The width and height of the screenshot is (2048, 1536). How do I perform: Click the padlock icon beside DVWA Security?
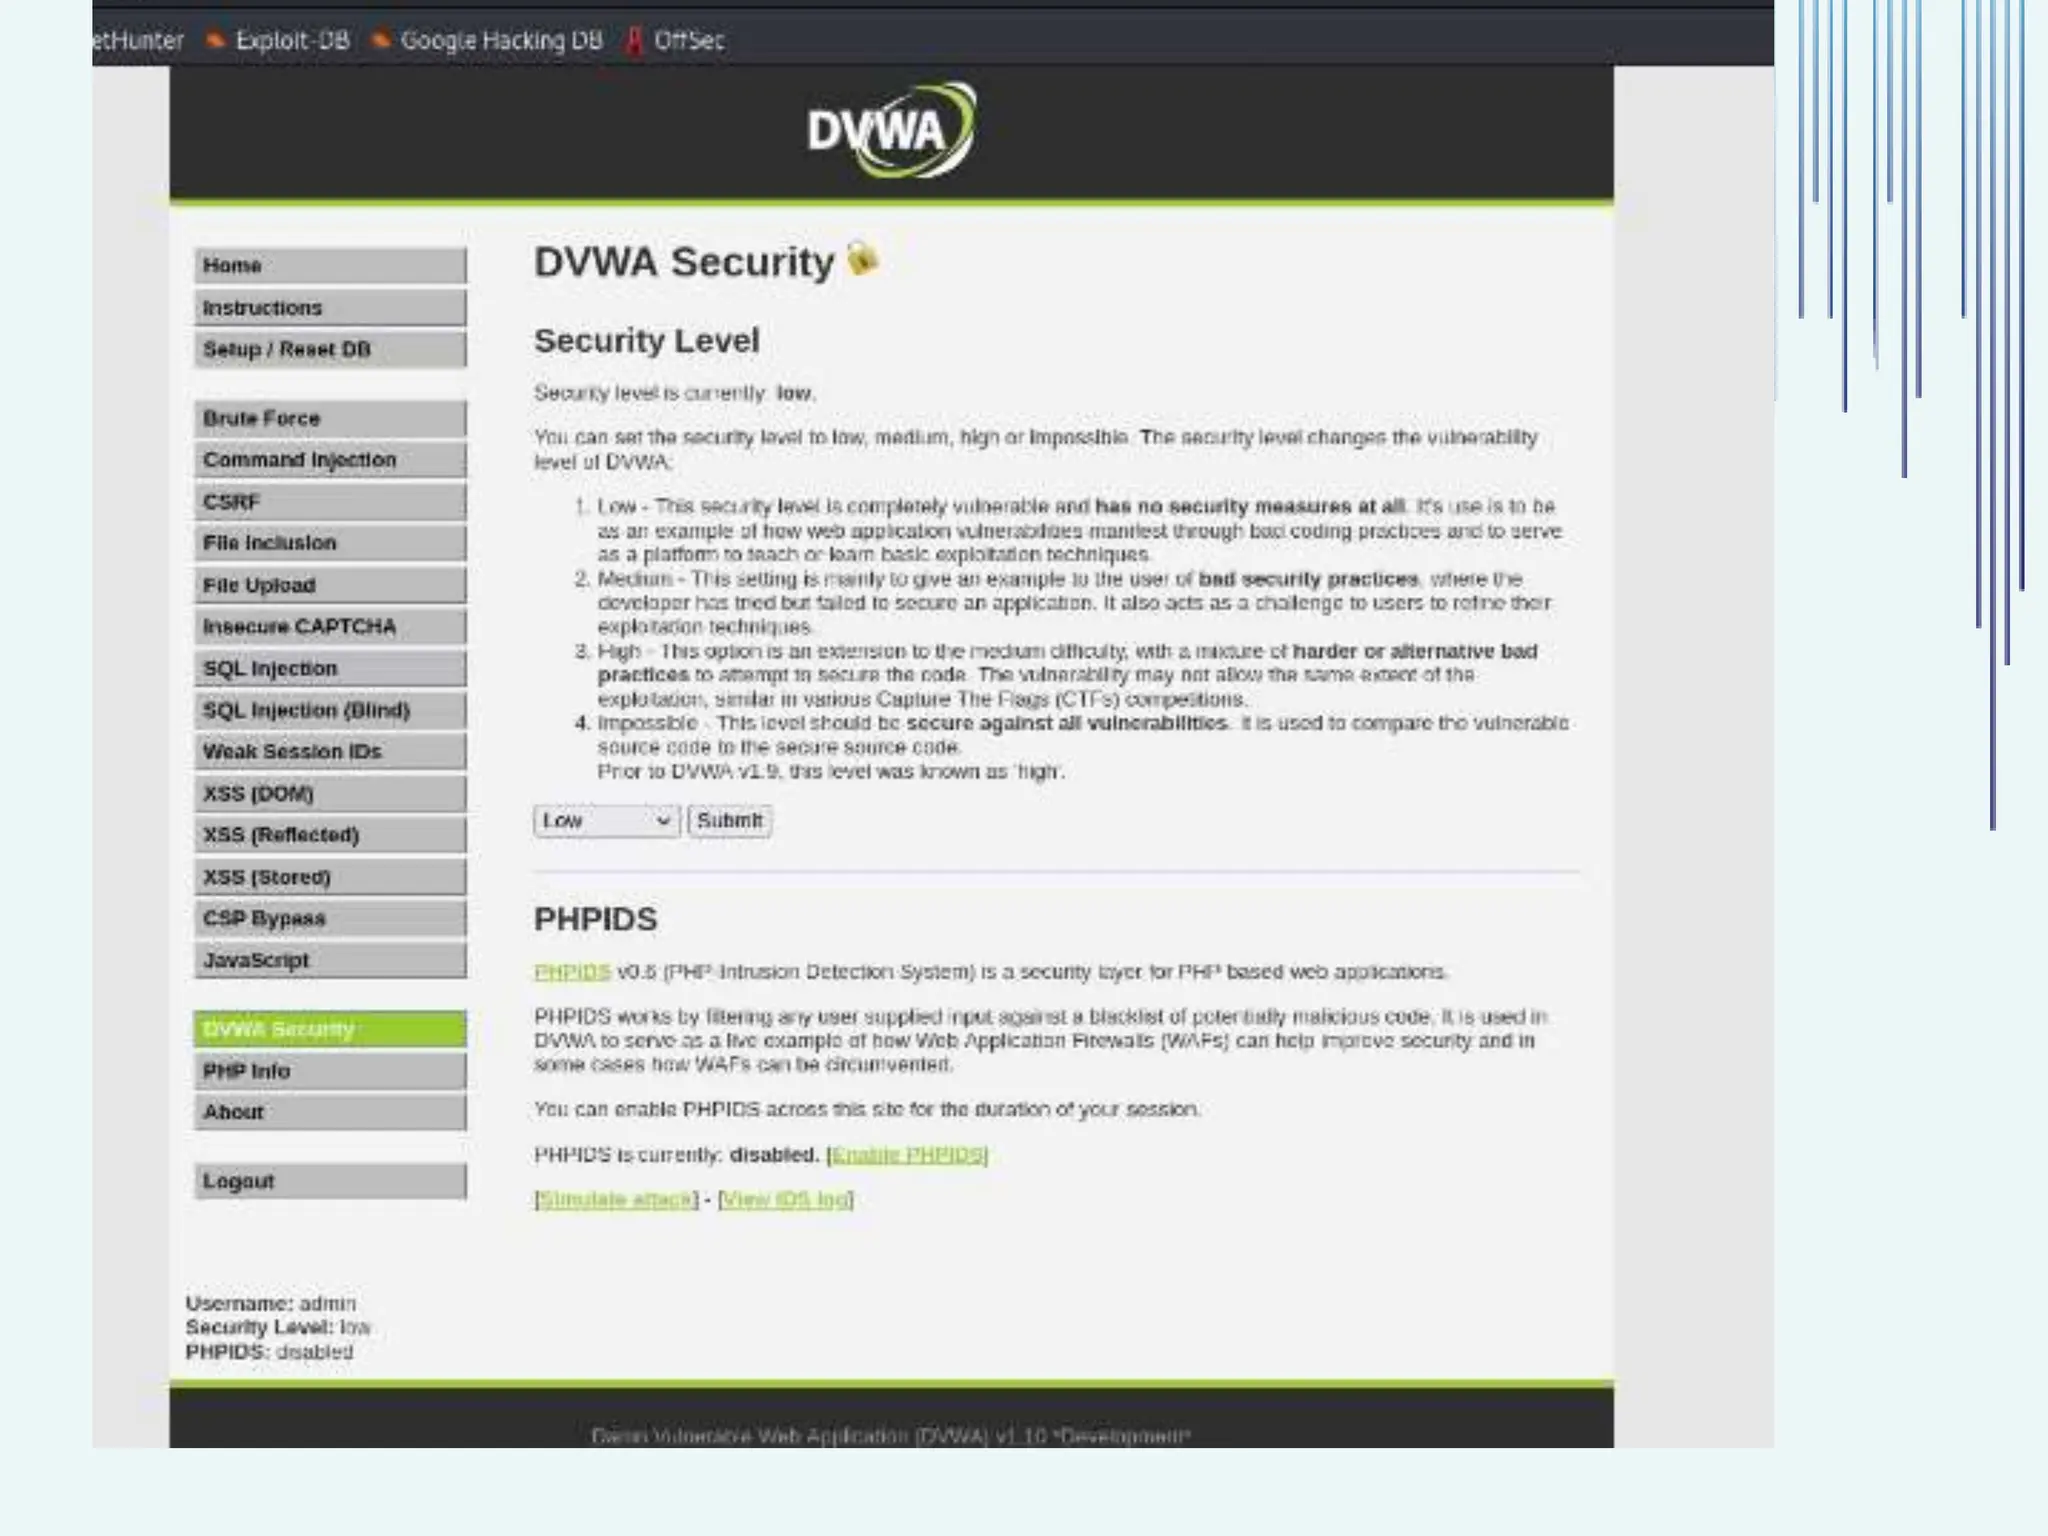click(x=862, y=259)
